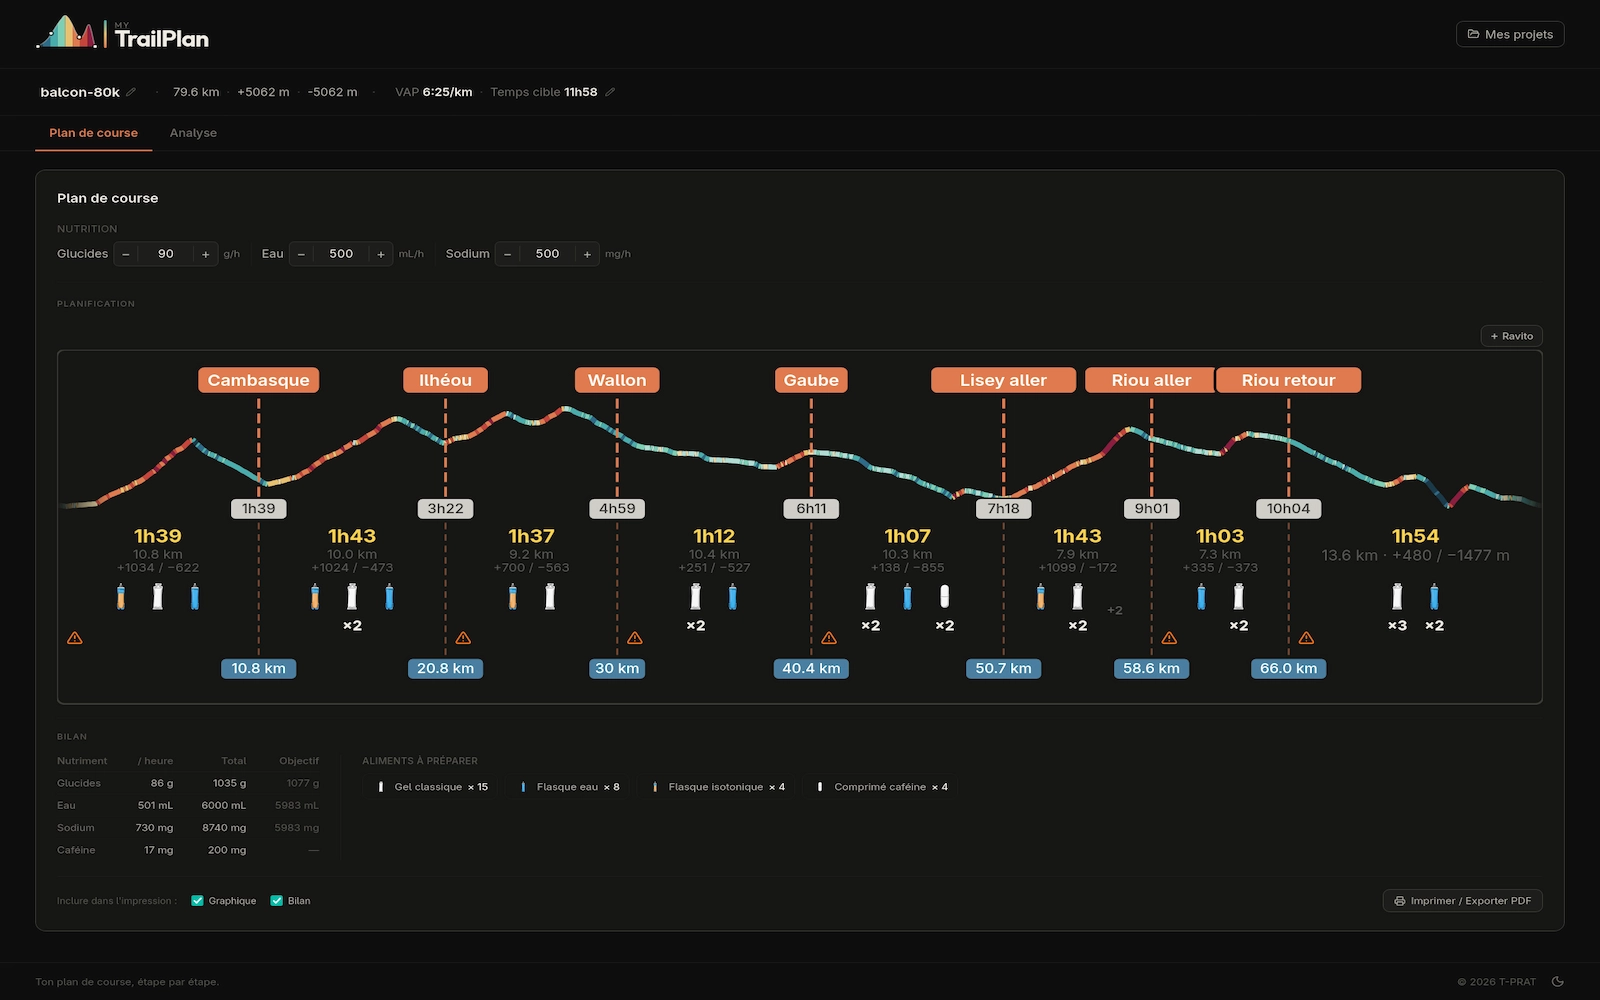1600x1000 pixels.
Task: Toggle dark mode moon icon in footer
Action: [x=1557, y=981]
